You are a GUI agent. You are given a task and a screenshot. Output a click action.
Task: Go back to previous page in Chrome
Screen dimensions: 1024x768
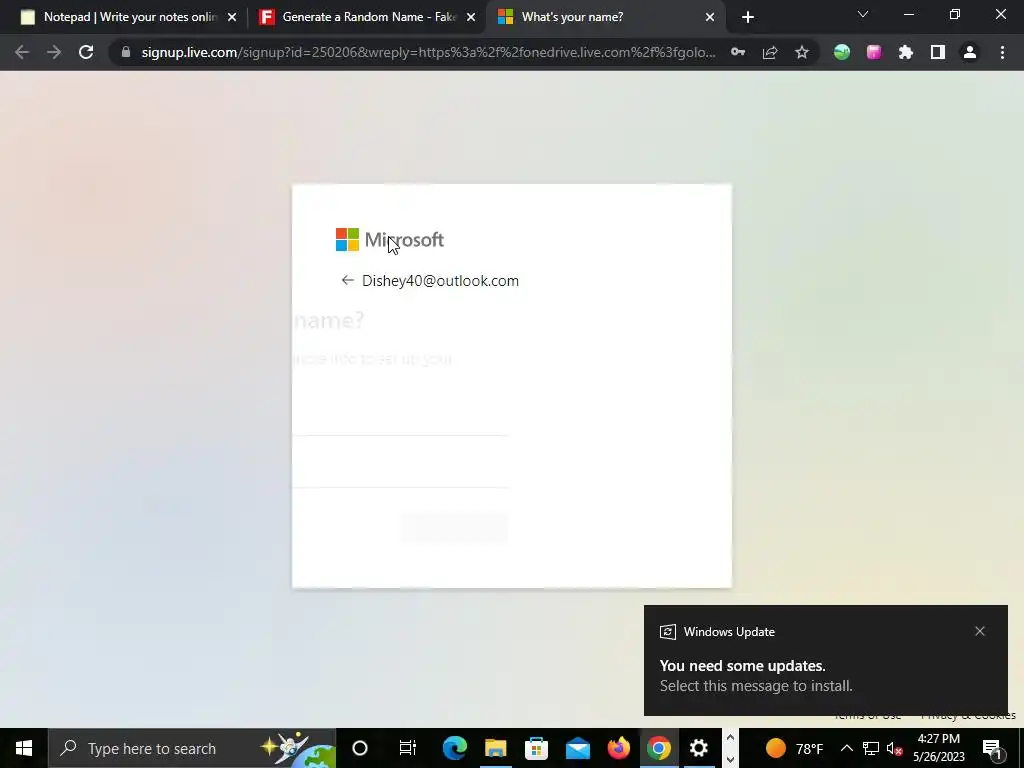click(22, 52)
